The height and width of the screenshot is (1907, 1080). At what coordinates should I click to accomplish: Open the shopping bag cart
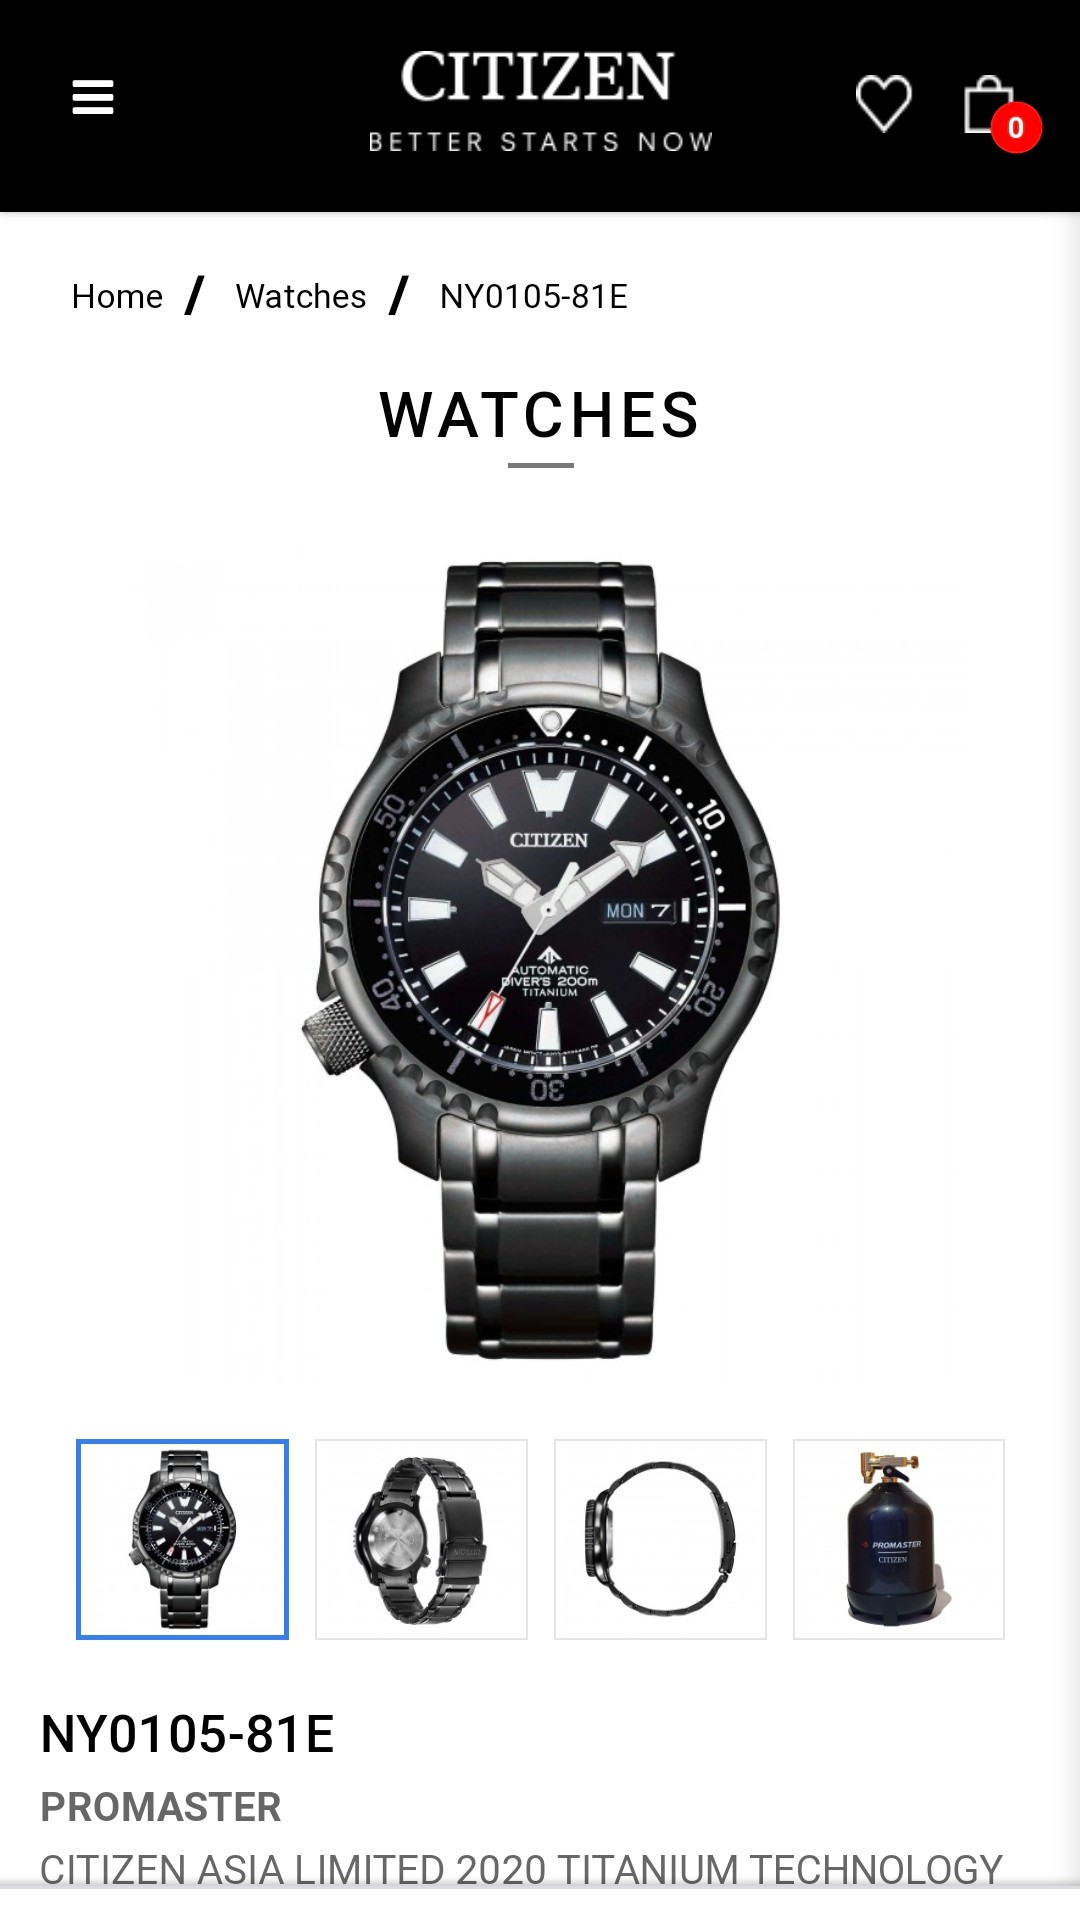pos(988,104)
